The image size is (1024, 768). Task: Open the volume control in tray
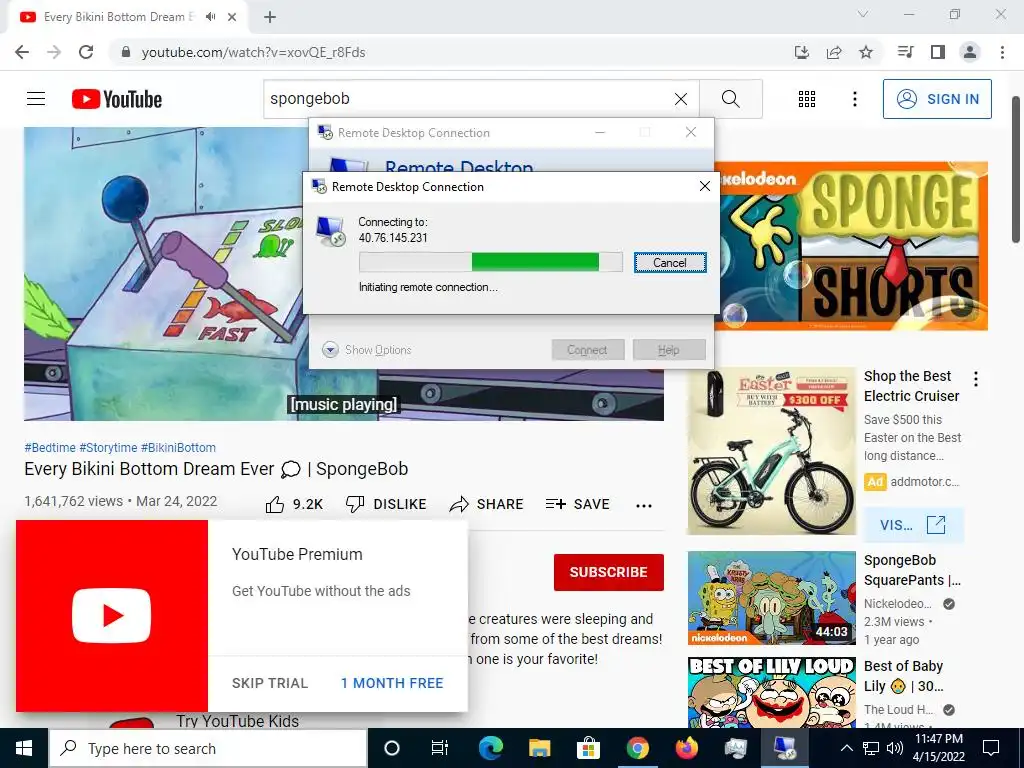coord(895,748)
